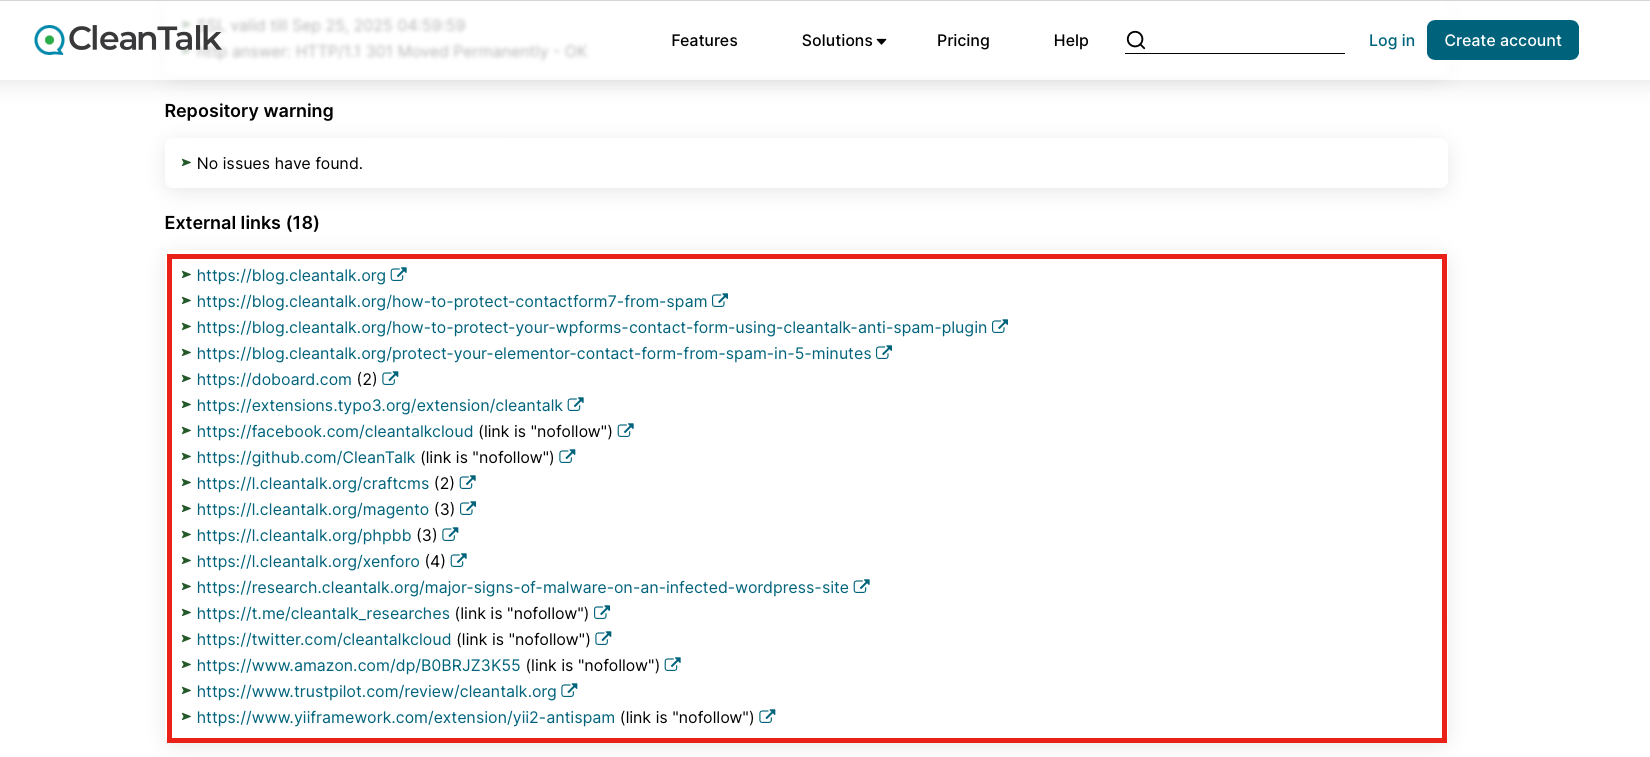The image size is (1650, 757).
Task: Click external icon beside the Trustpilot review link
Action: coord(569,691)
